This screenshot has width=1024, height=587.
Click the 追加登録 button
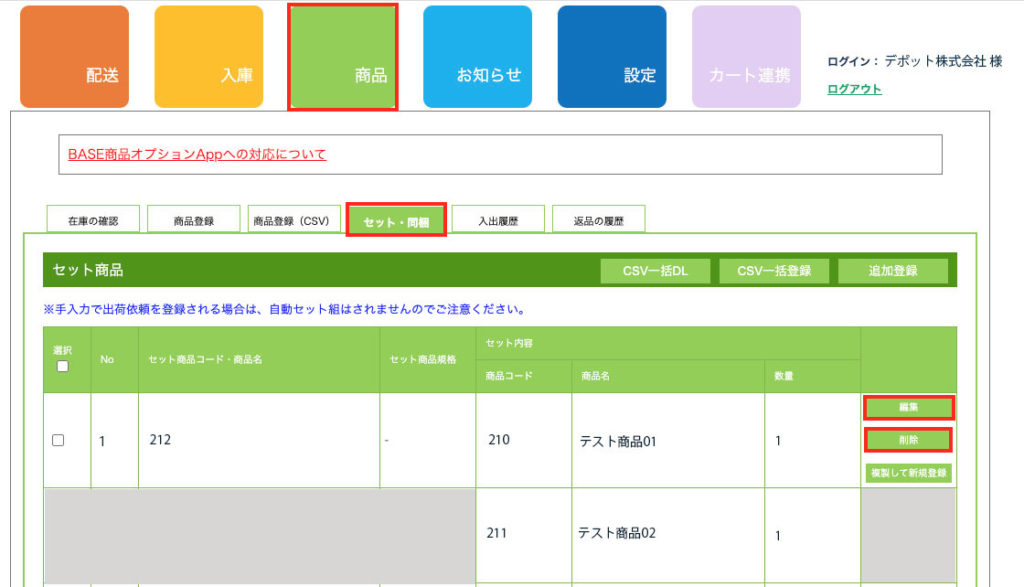pyautogui.click(x=892, y=271)
